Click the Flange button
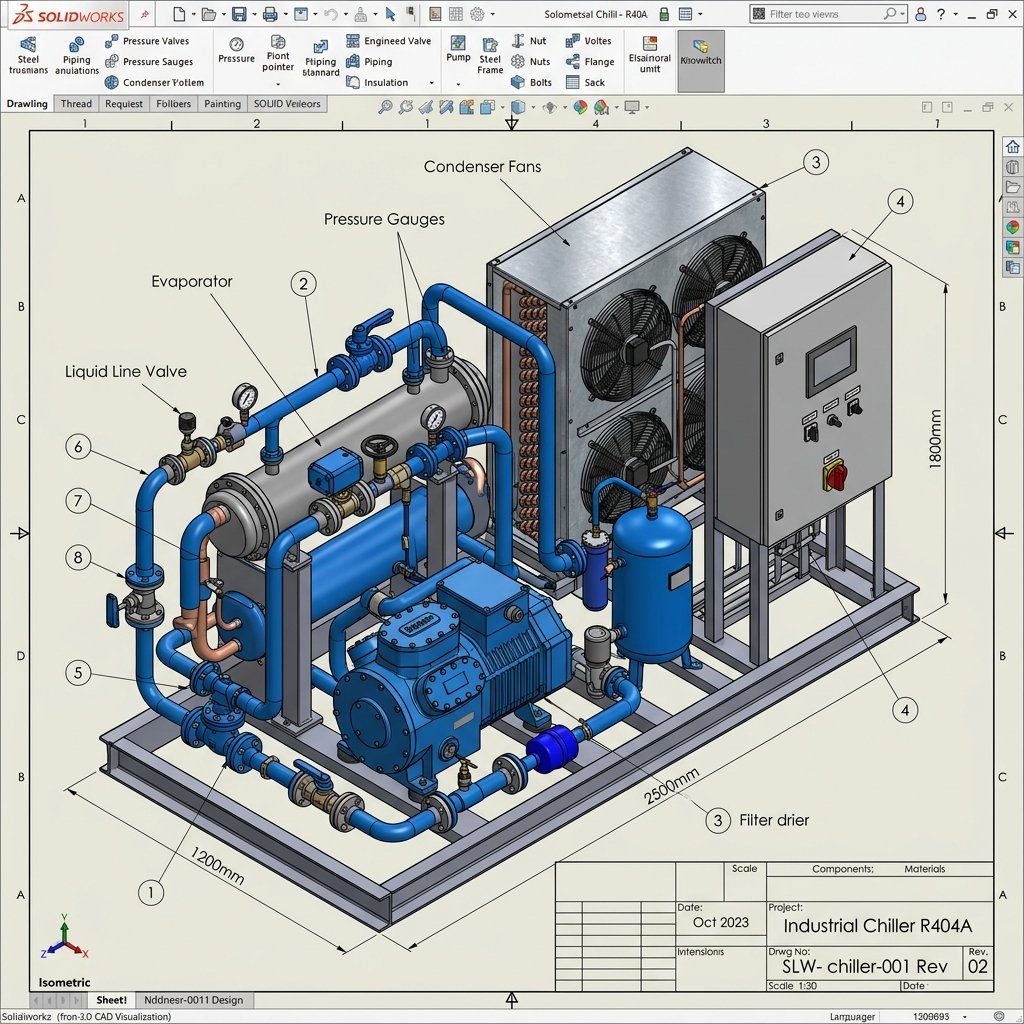 [x=590, y=62]
